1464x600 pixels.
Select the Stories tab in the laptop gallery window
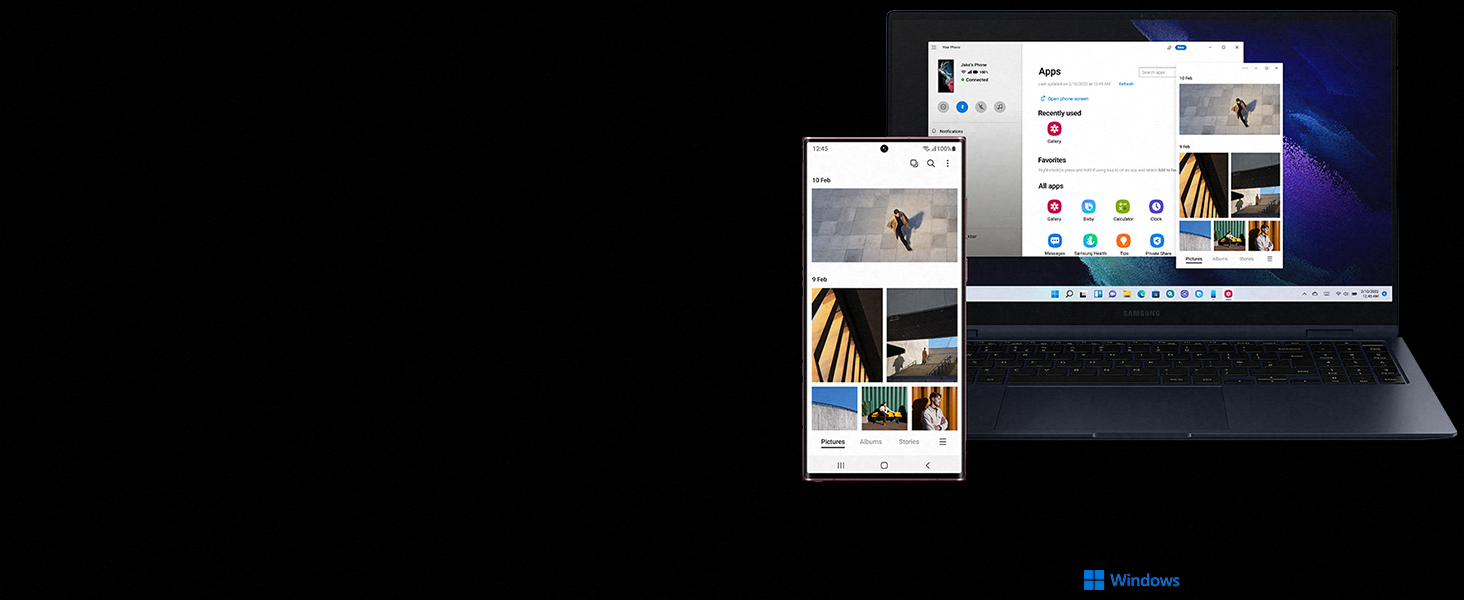click(x=1246, y=259)
